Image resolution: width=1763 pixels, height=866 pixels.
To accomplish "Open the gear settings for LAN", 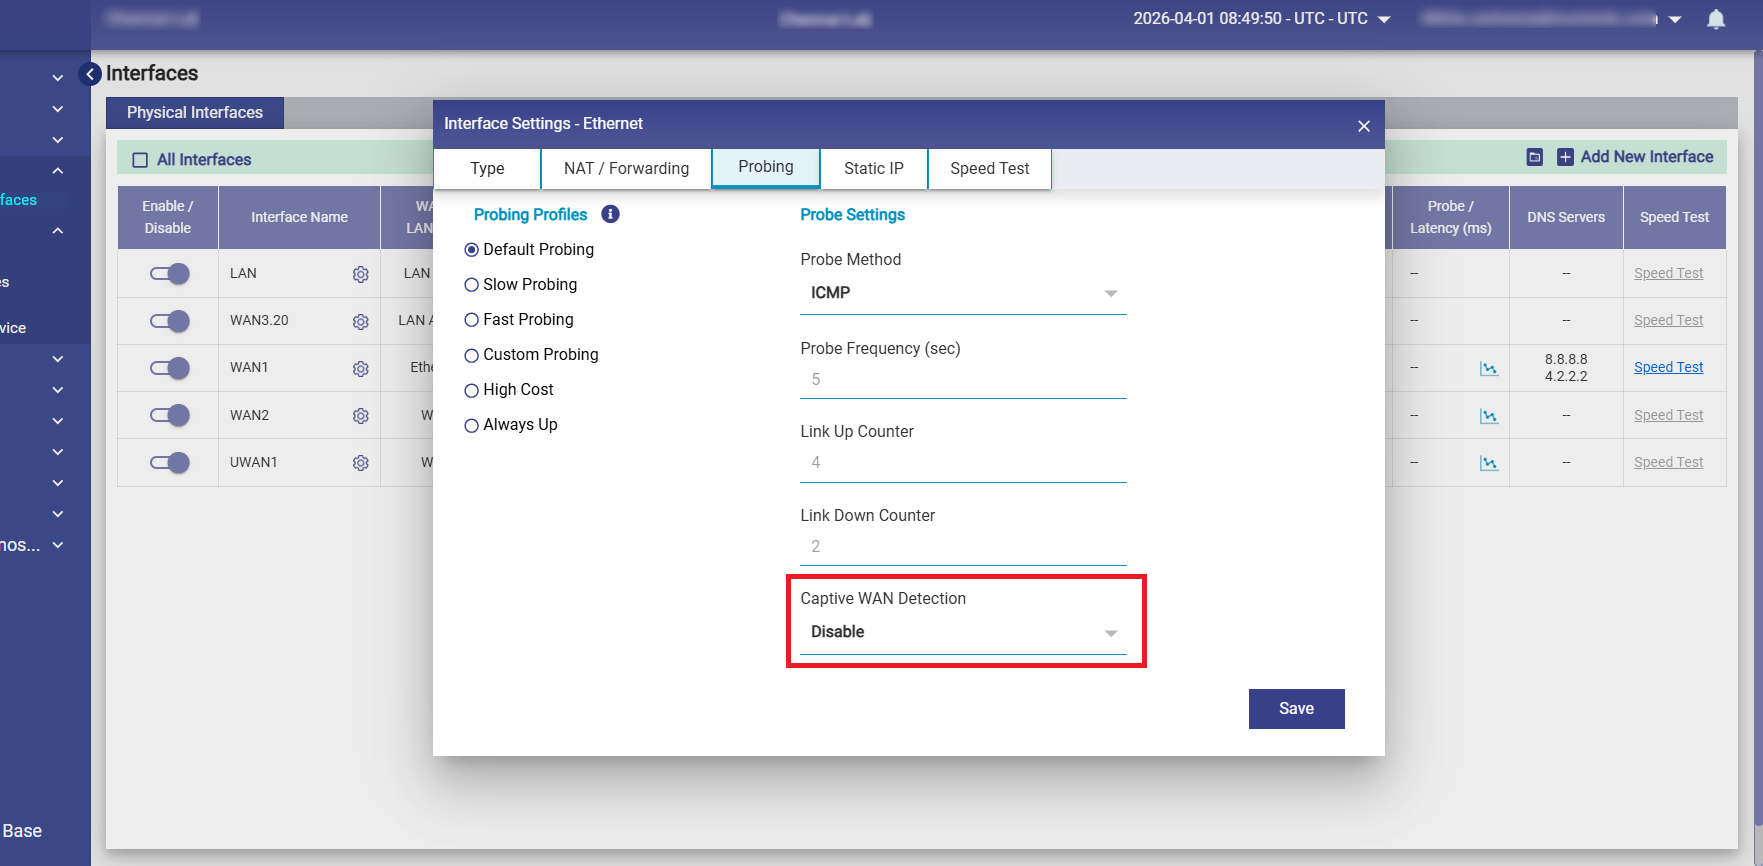I will [361, 274].
